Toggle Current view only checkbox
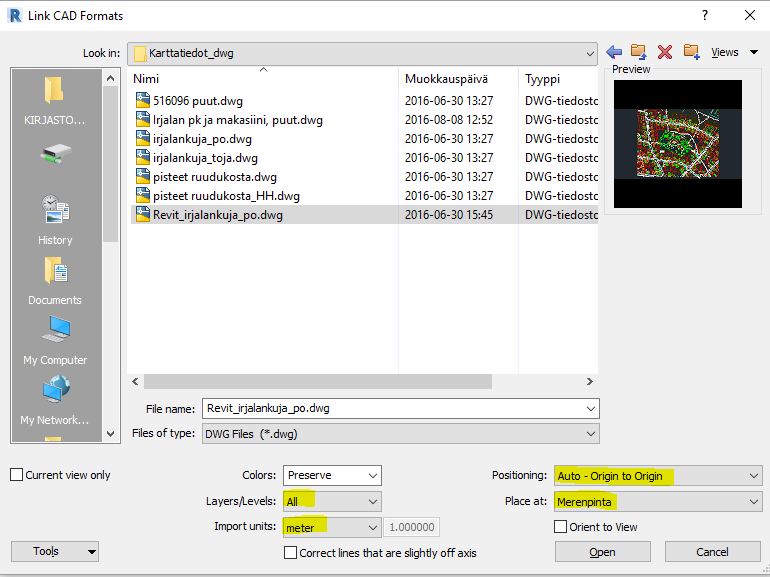 [17, 475]
